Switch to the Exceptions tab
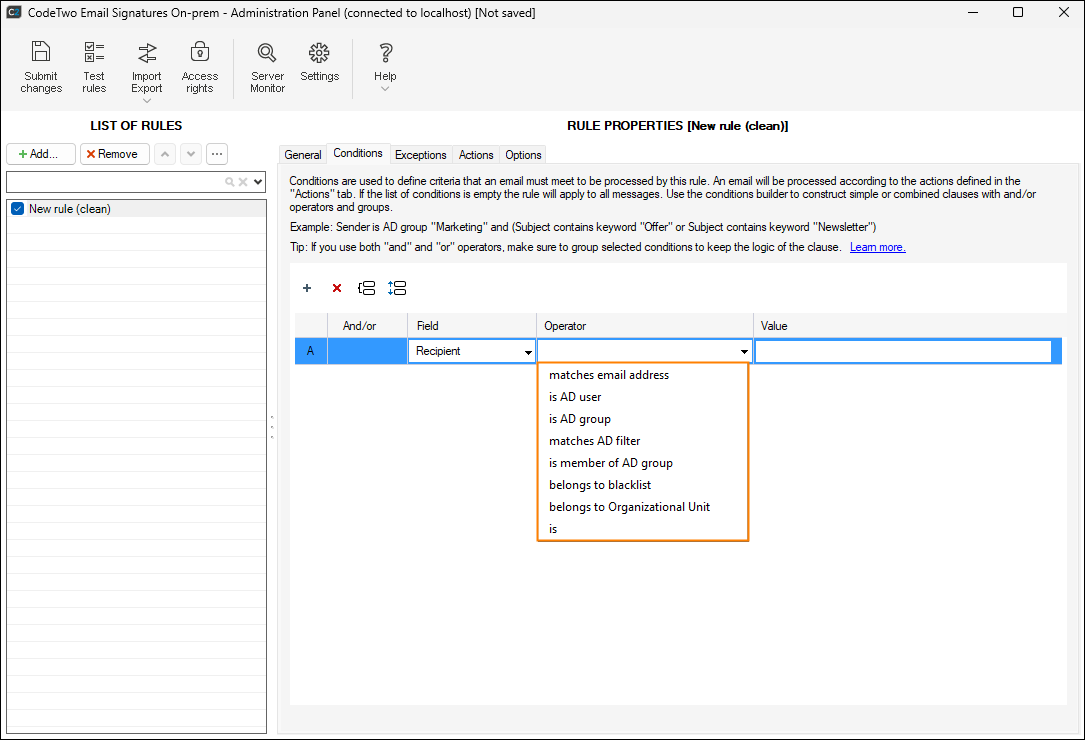The height and width of the screenshot is (740, 1085). pyautogui.click(x=420, y=155)
